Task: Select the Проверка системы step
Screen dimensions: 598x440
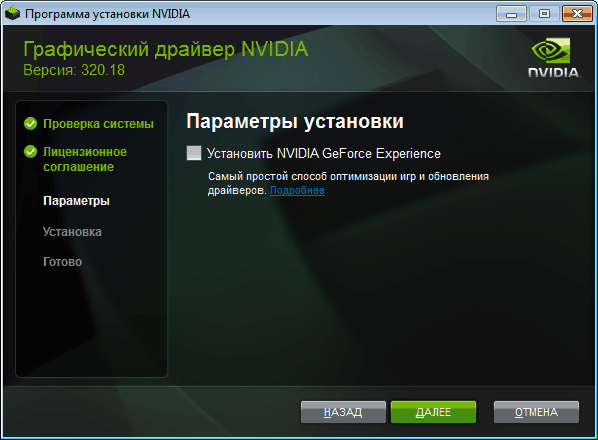Action: coord(98,124)
